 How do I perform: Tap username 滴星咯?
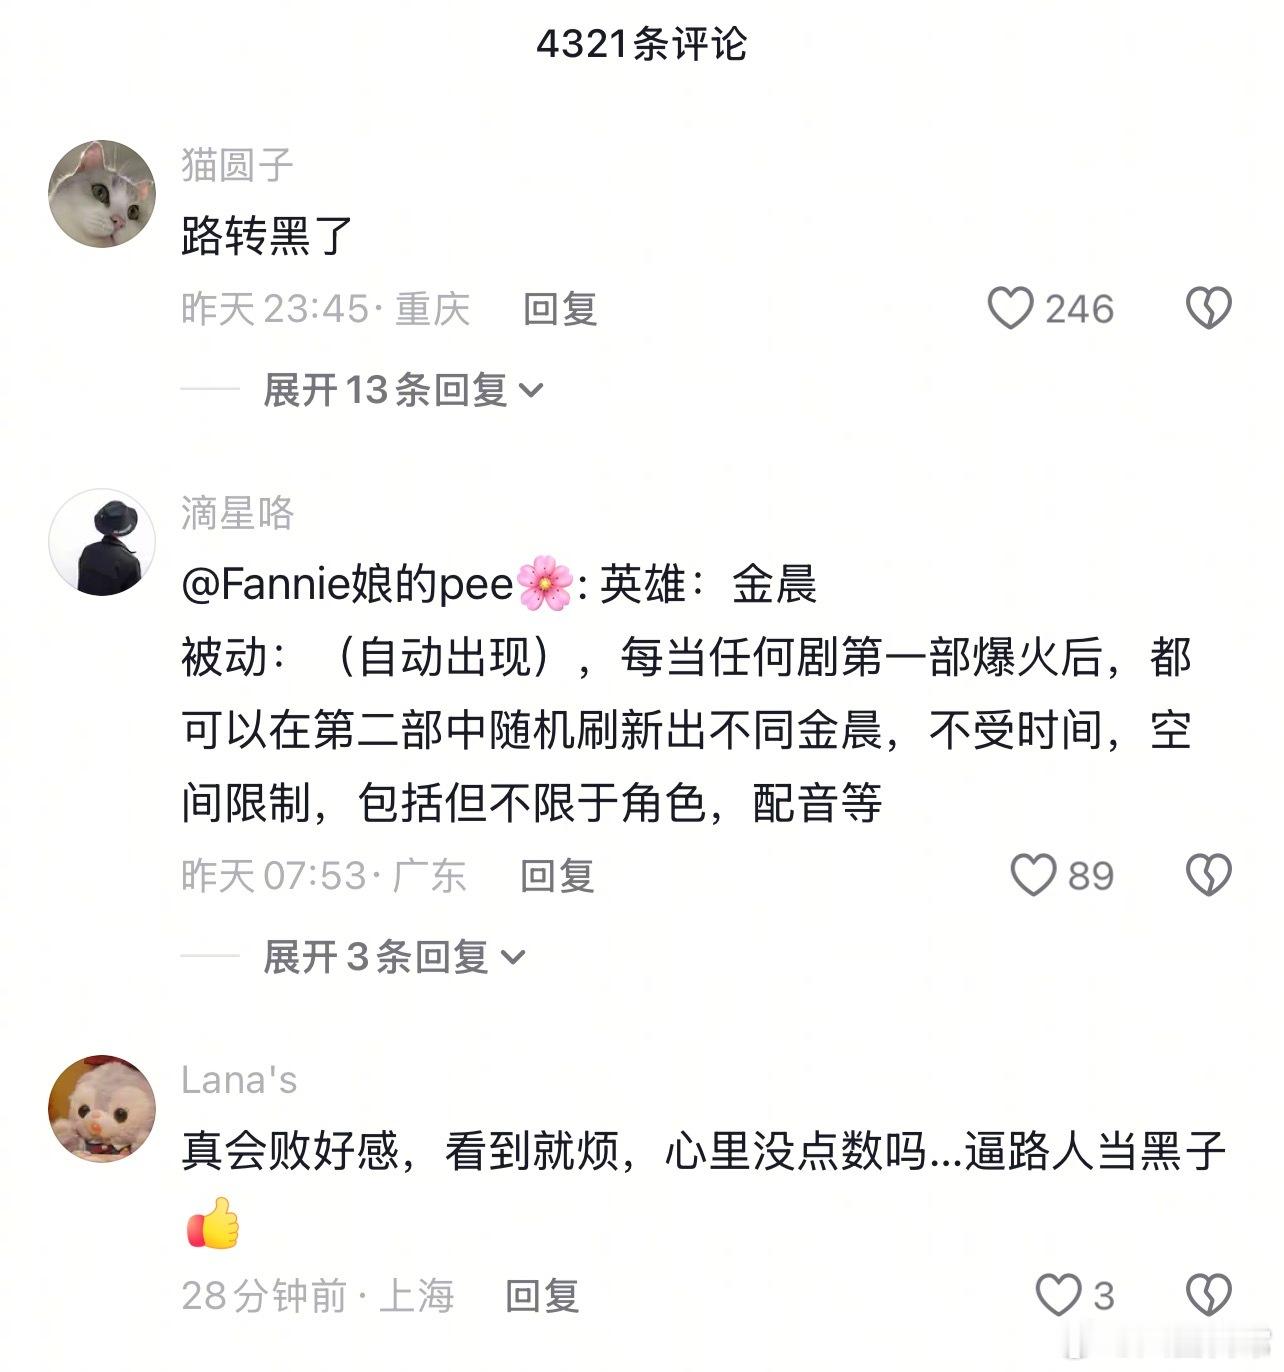click(238, 512)
